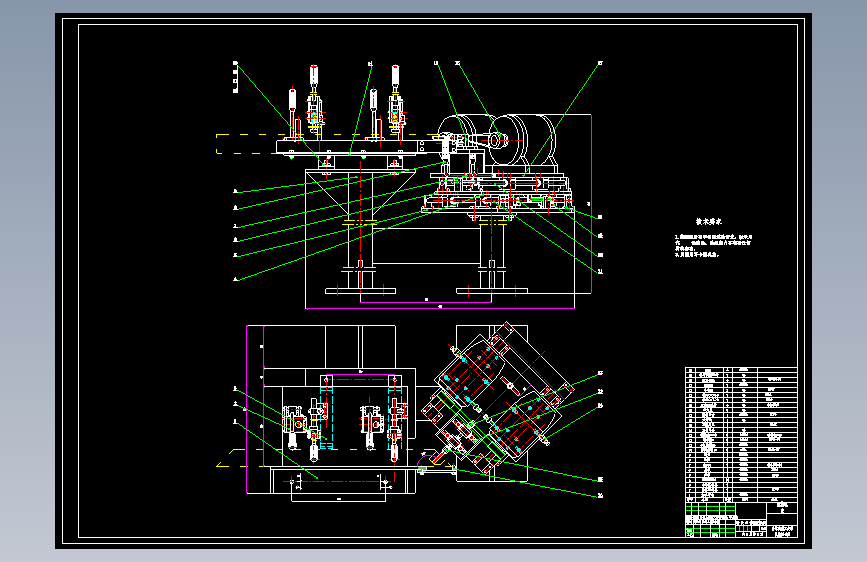Screen dimensions: 867x562
Task: Select the technical requirements paragraph under the heading
Action: click(713, 246)
